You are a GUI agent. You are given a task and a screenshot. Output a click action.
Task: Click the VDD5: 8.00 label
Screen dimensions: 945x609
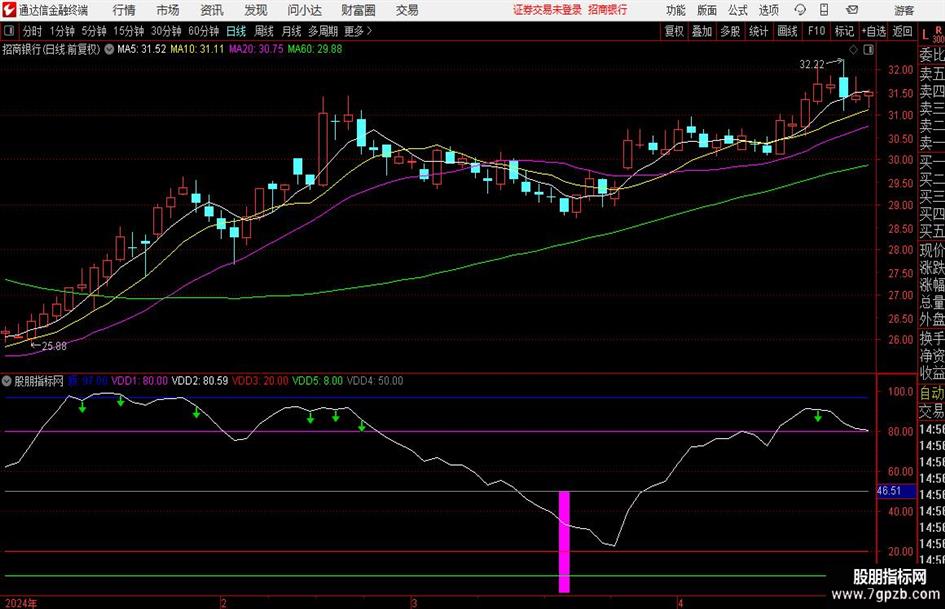pyautogui.click(x=318, y=381)
